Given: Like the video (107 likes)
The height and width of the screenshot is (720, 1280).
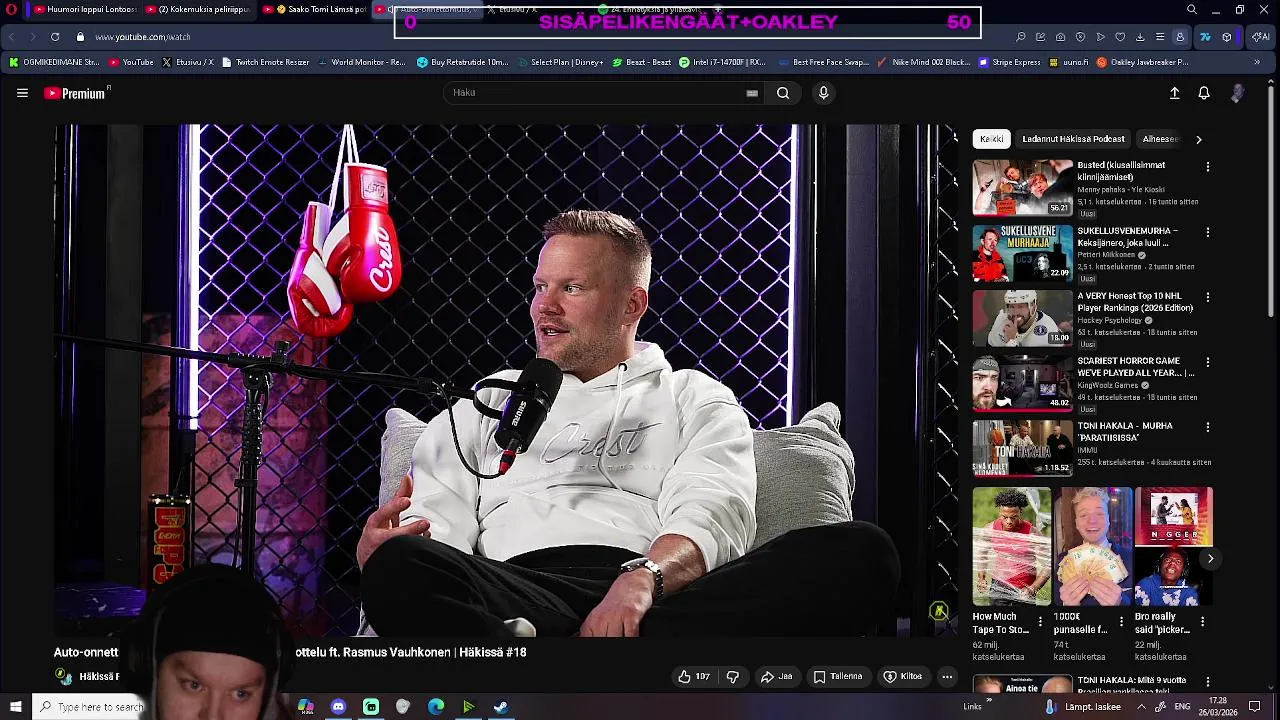Looking at the screenshot, I should 694,677.
